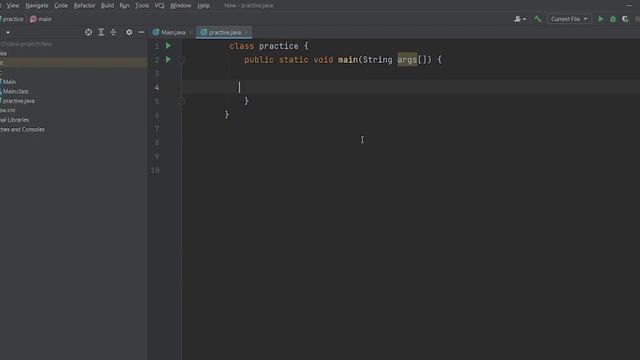Hide the project tool window
The image size is (640, 360).
(x=141, y=32)
